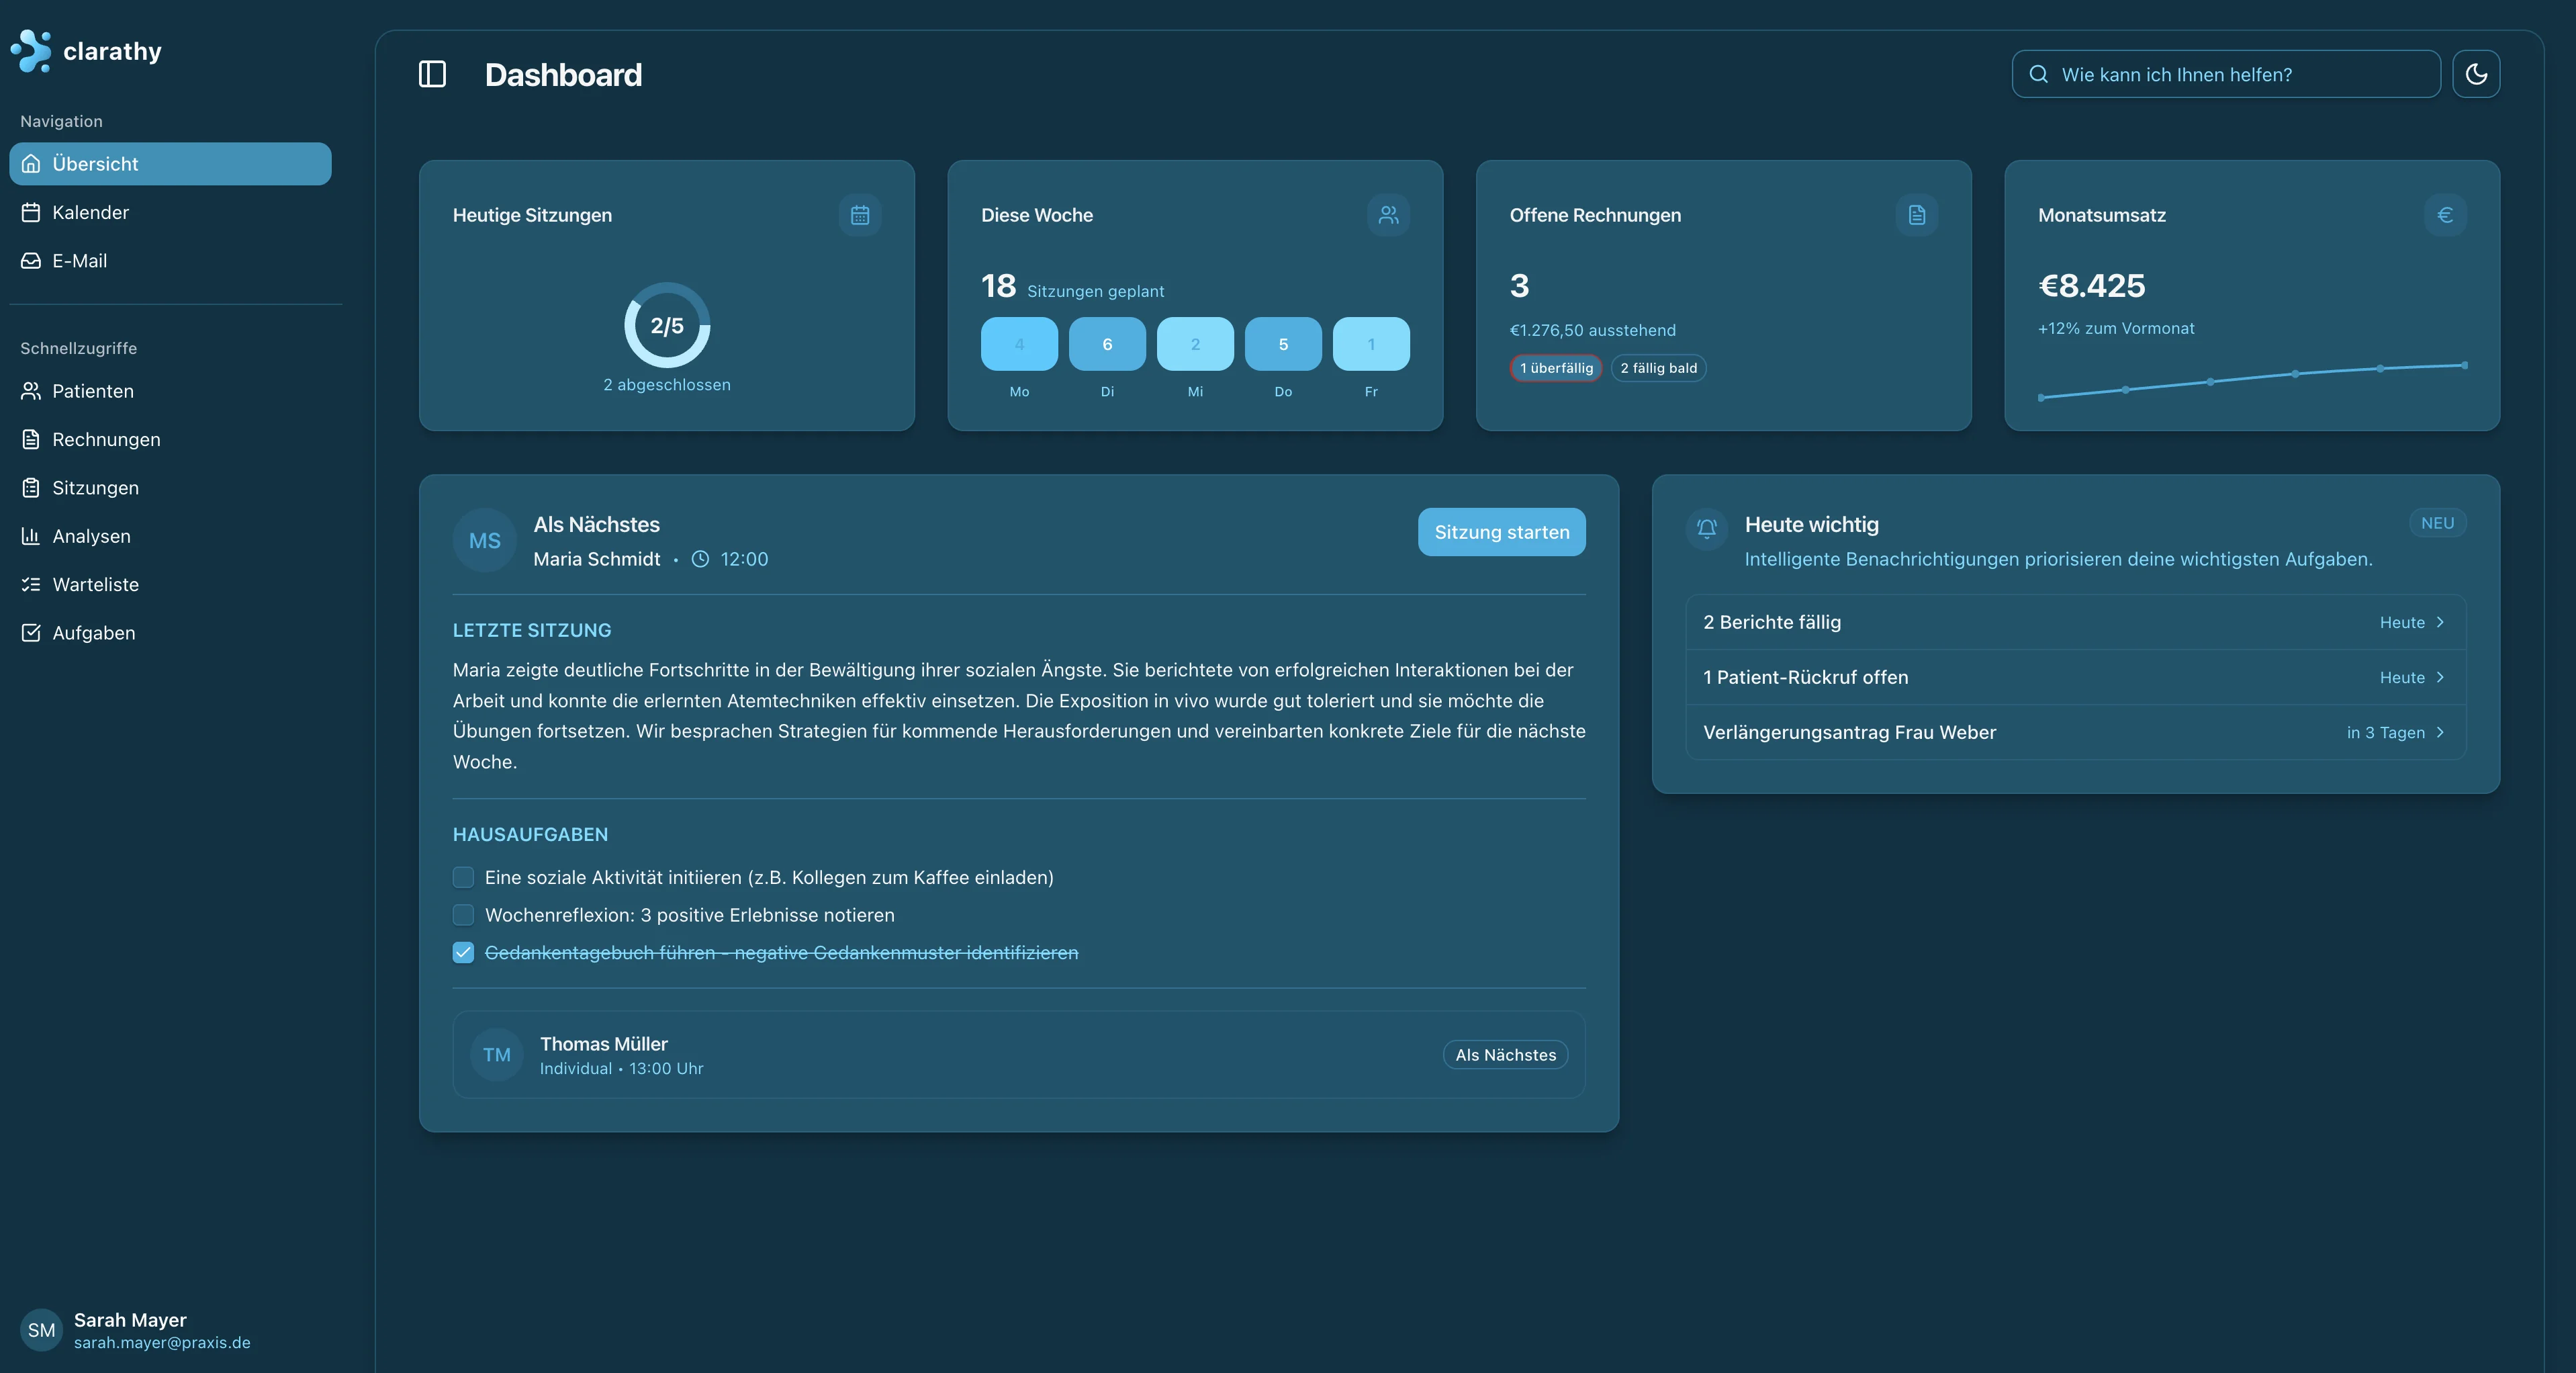Viewport: 2576px width, 1373px height.
Task: Check the soziale Aktivität homework task
Action: coord(463,878)
